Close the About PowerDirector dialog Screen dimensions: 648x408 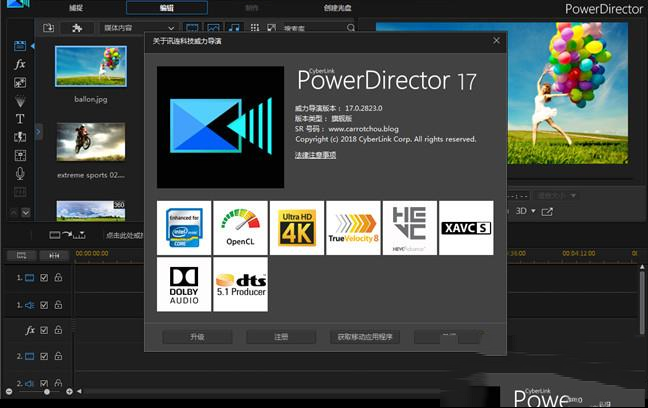tap(496, 41)
